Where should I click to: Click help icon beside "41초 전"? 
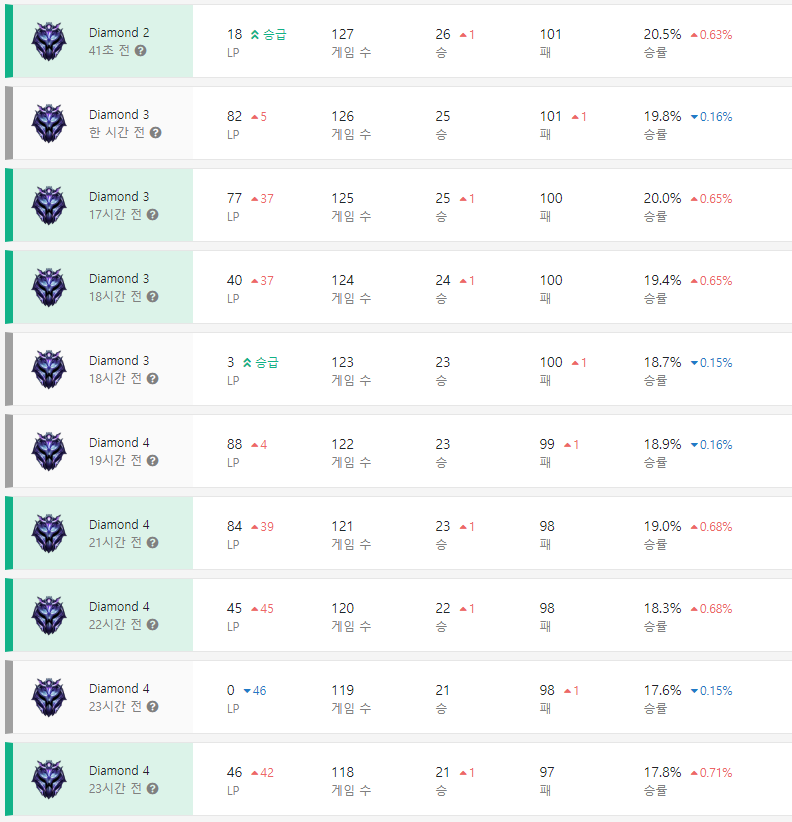tap(141, 50)
